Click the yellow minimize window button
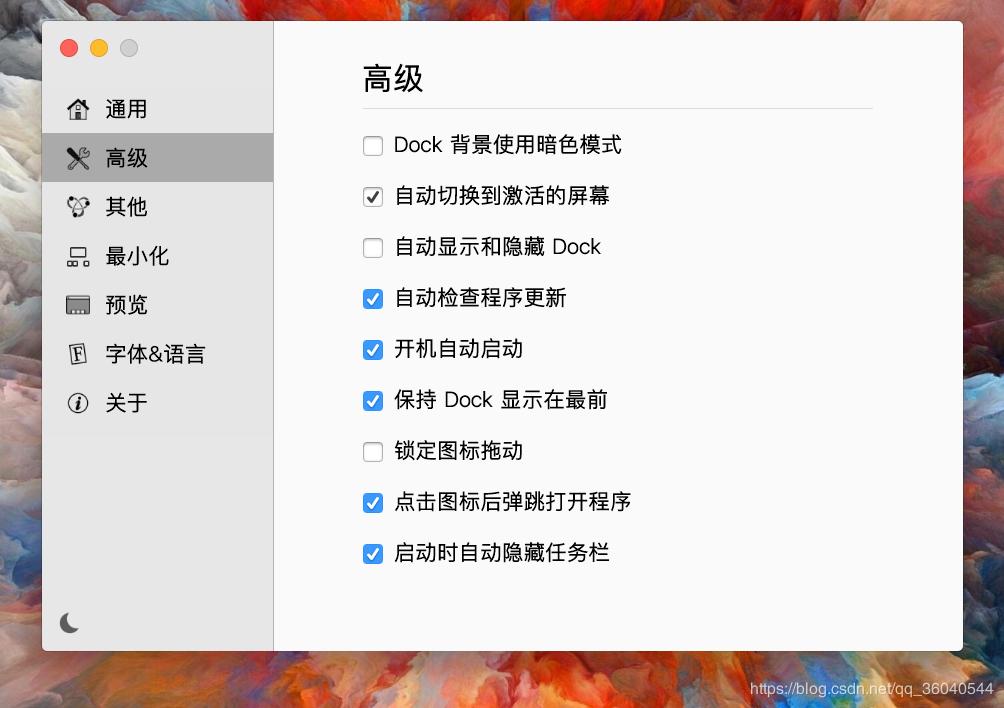Image resolution: width=1004 pixels, height=708 pixels. click(98, 48)
